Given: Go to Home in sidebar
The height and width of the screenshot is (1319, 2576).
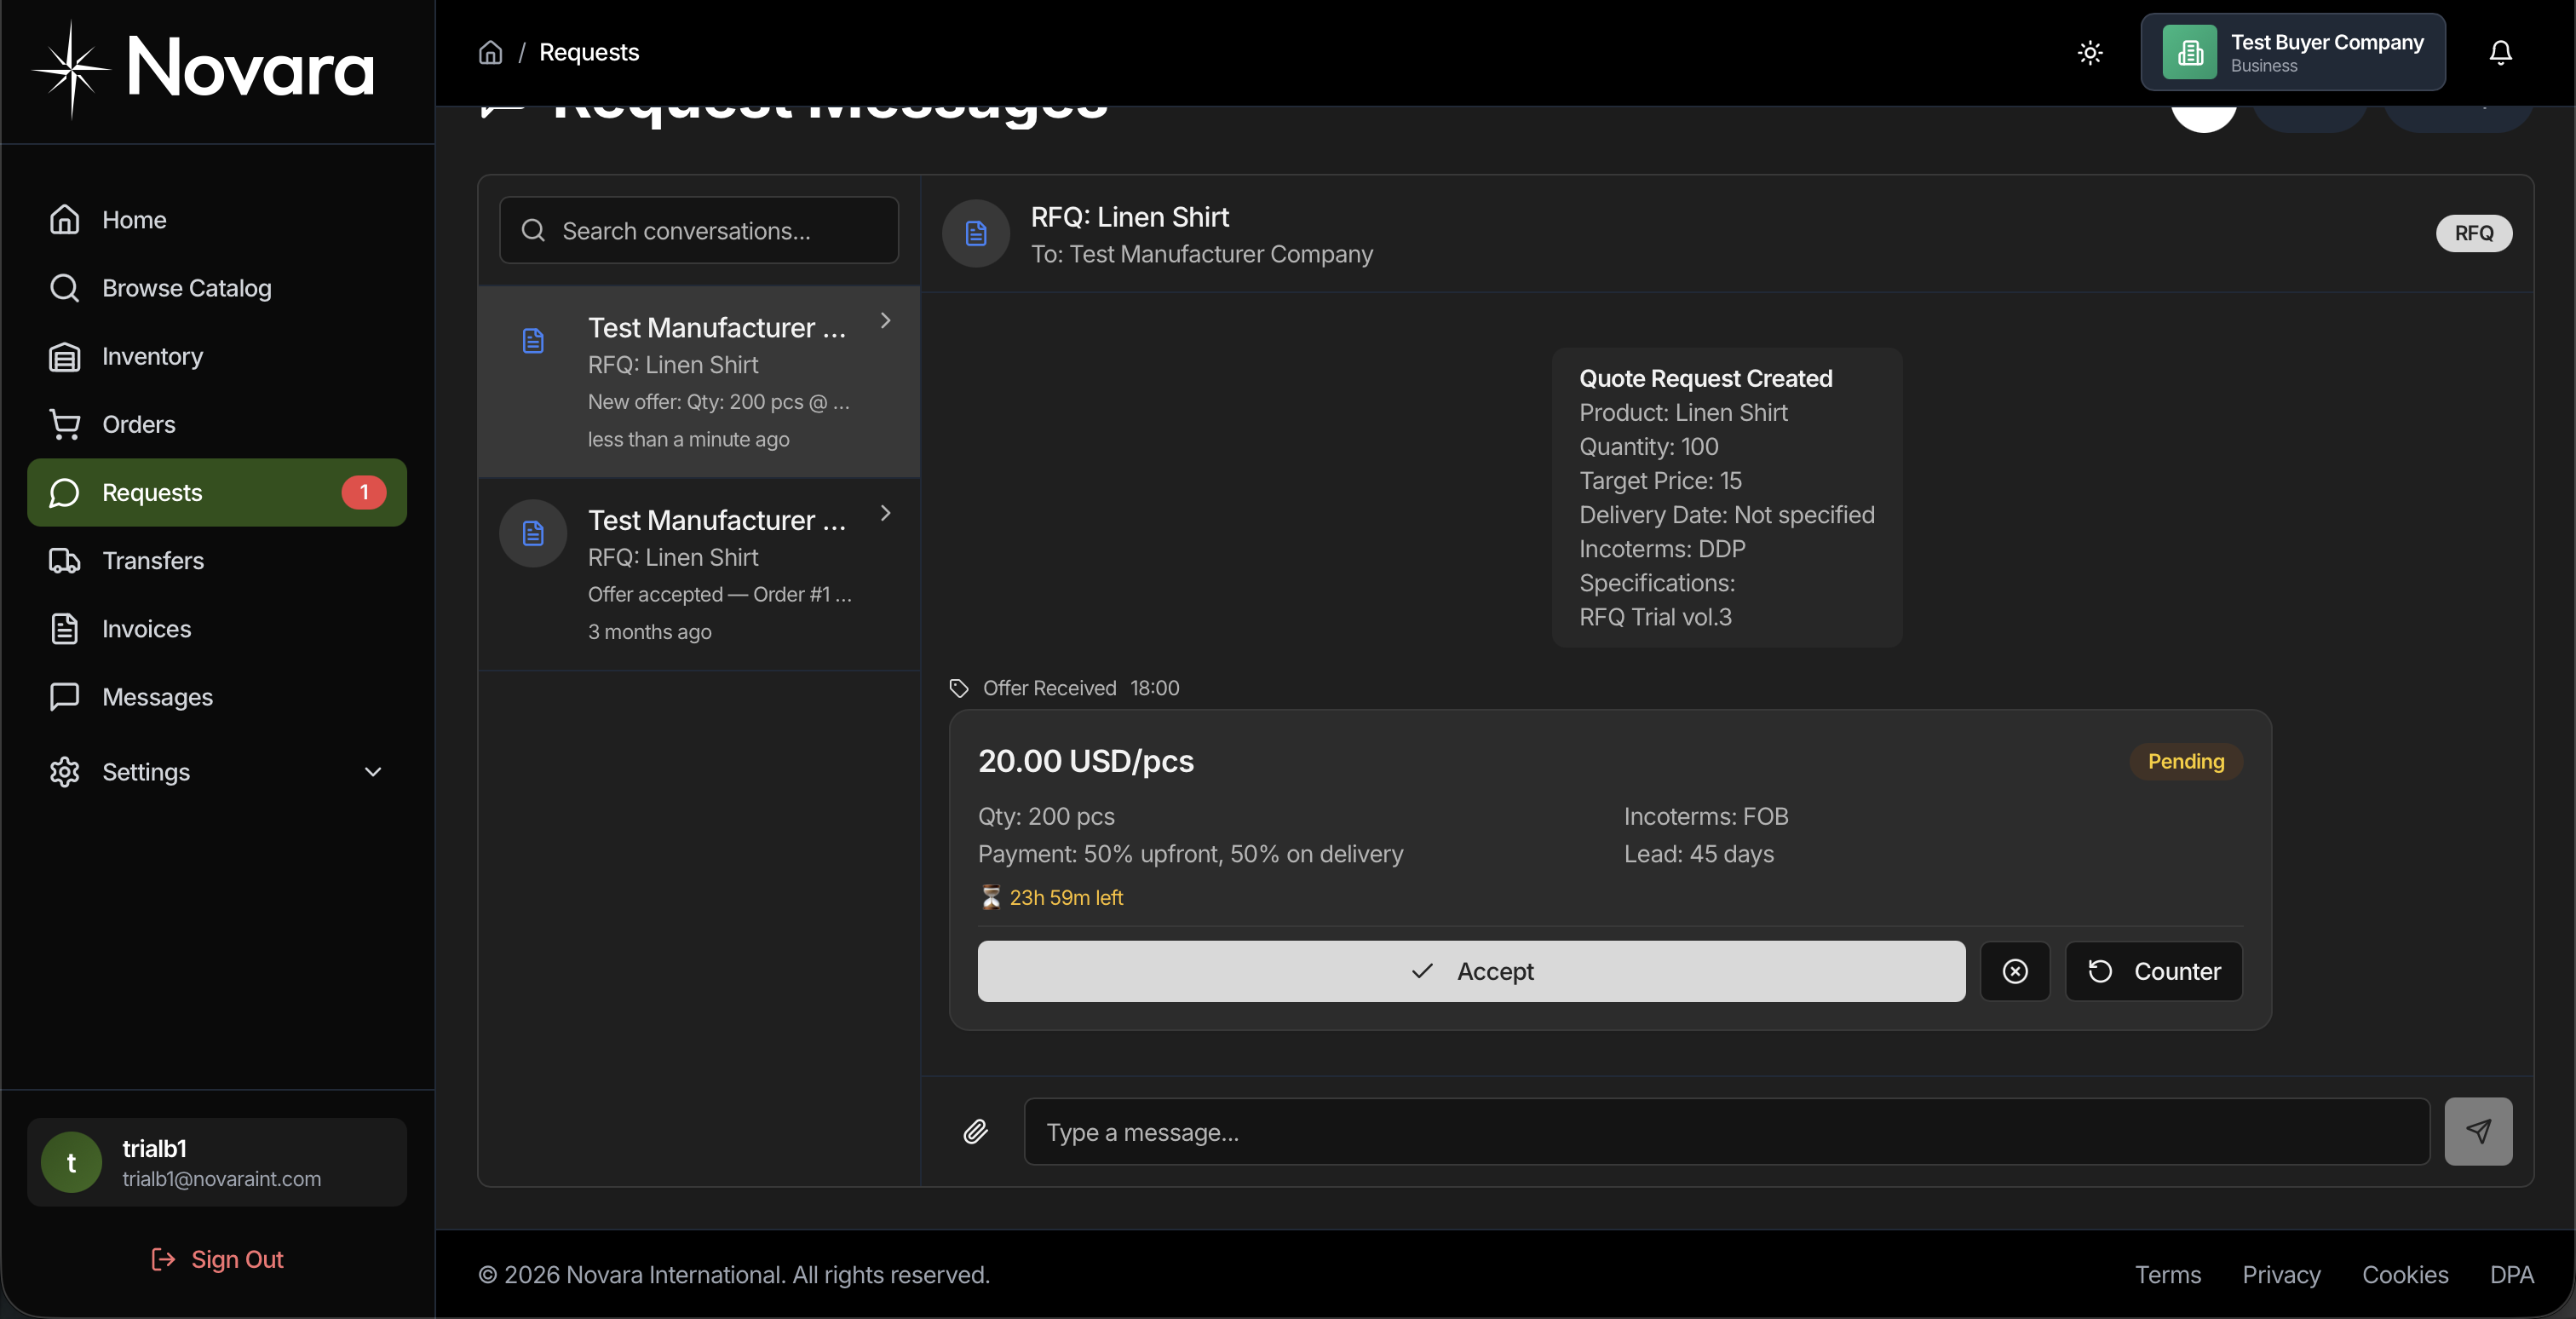Looking at the screenshot, I should (x=217, y=220).
